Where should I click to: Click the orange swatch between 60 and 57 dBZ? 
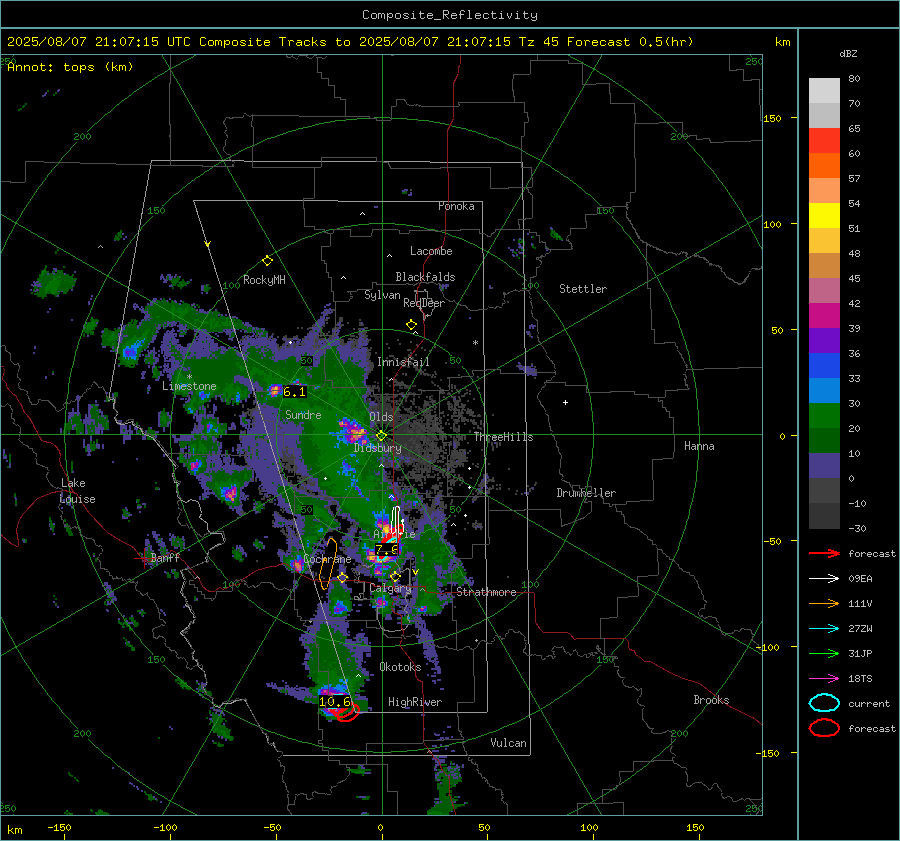click(824, 166)
